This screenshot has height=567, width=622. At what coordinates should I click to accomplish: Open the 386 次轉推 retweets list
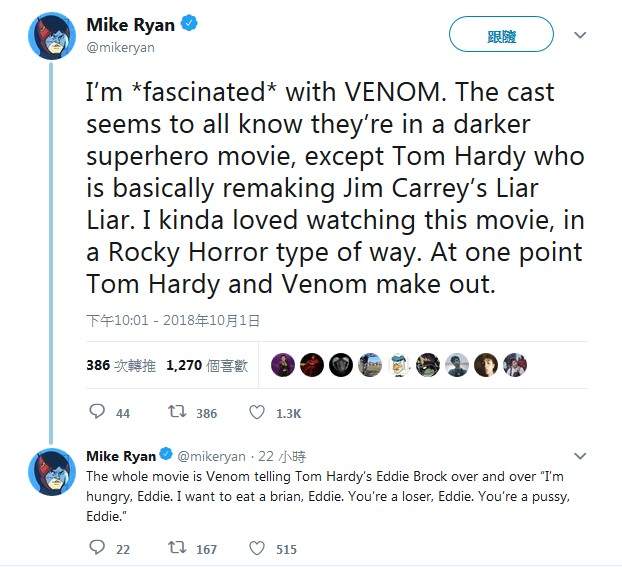(x=120, y=365)
